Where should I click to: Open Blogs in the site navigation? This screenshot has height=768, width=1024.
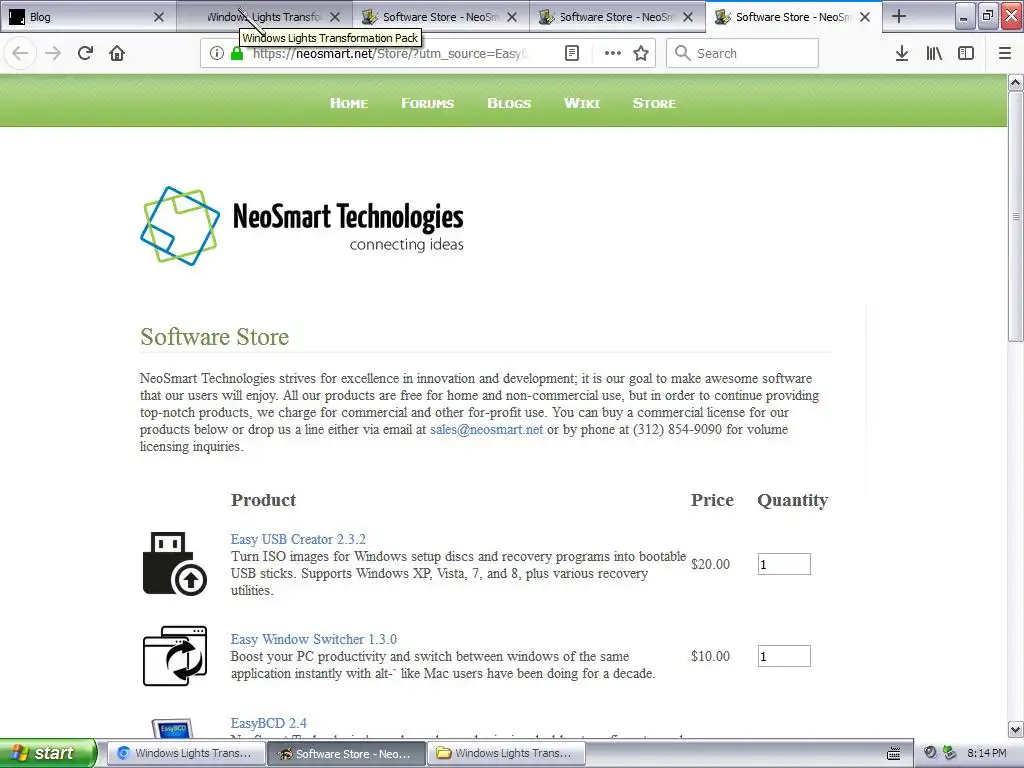pyautogui.click(x=509, y=103)
